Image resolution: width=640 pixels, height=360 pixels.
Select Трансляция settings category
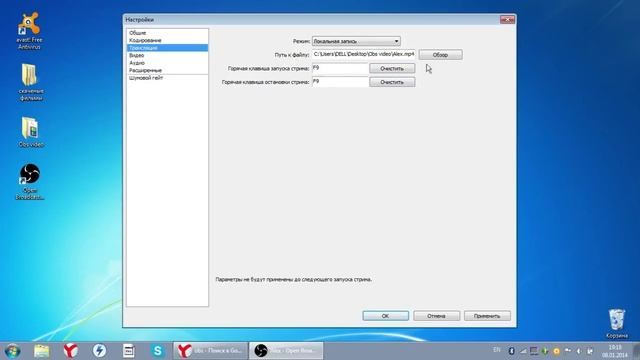[x=167, y=48]
